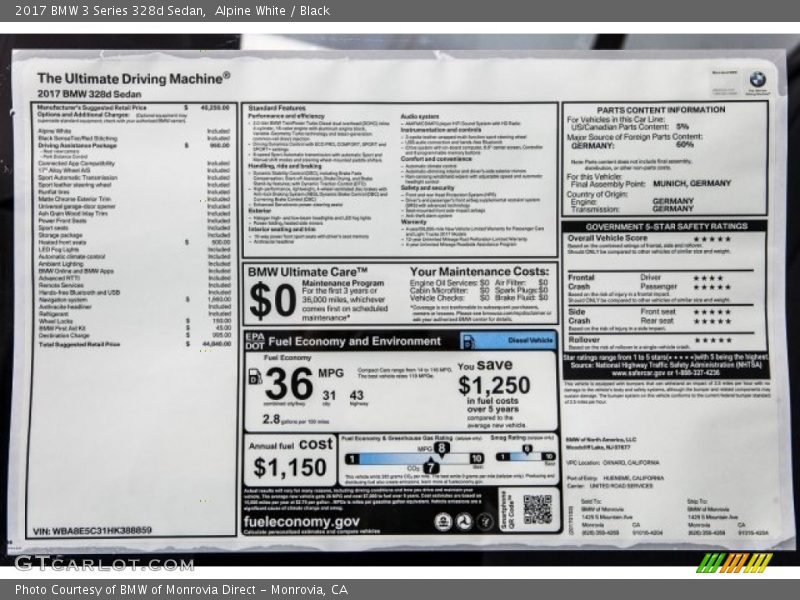Select the Government 5-Star Safety Ratings header

(x=665, y=226)
